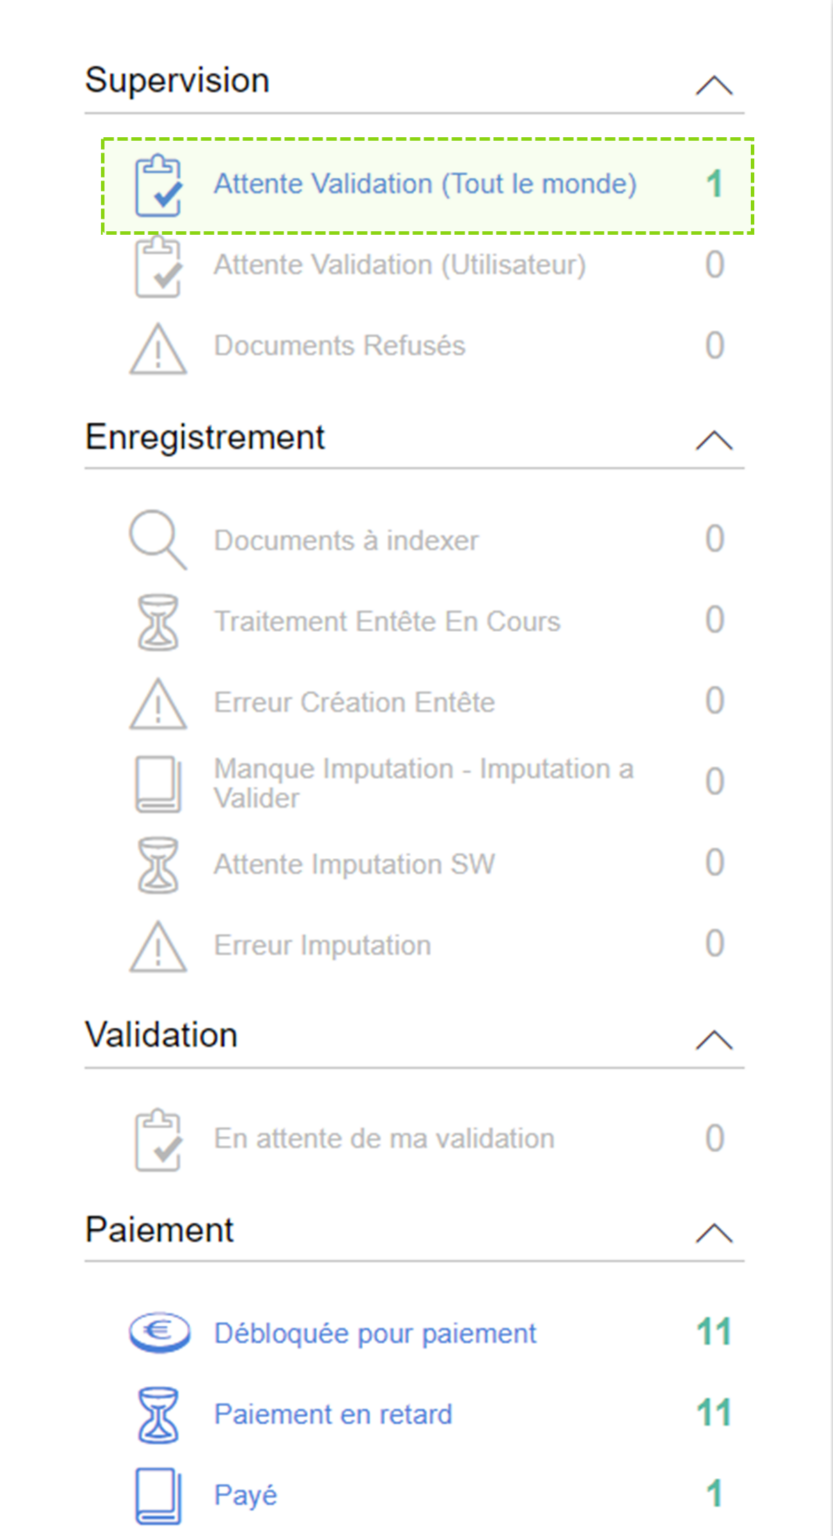Open the Débloquée pour paiement link
Image resolution: width=833 pixels, height=1536 pixels.
point(375,1333)
